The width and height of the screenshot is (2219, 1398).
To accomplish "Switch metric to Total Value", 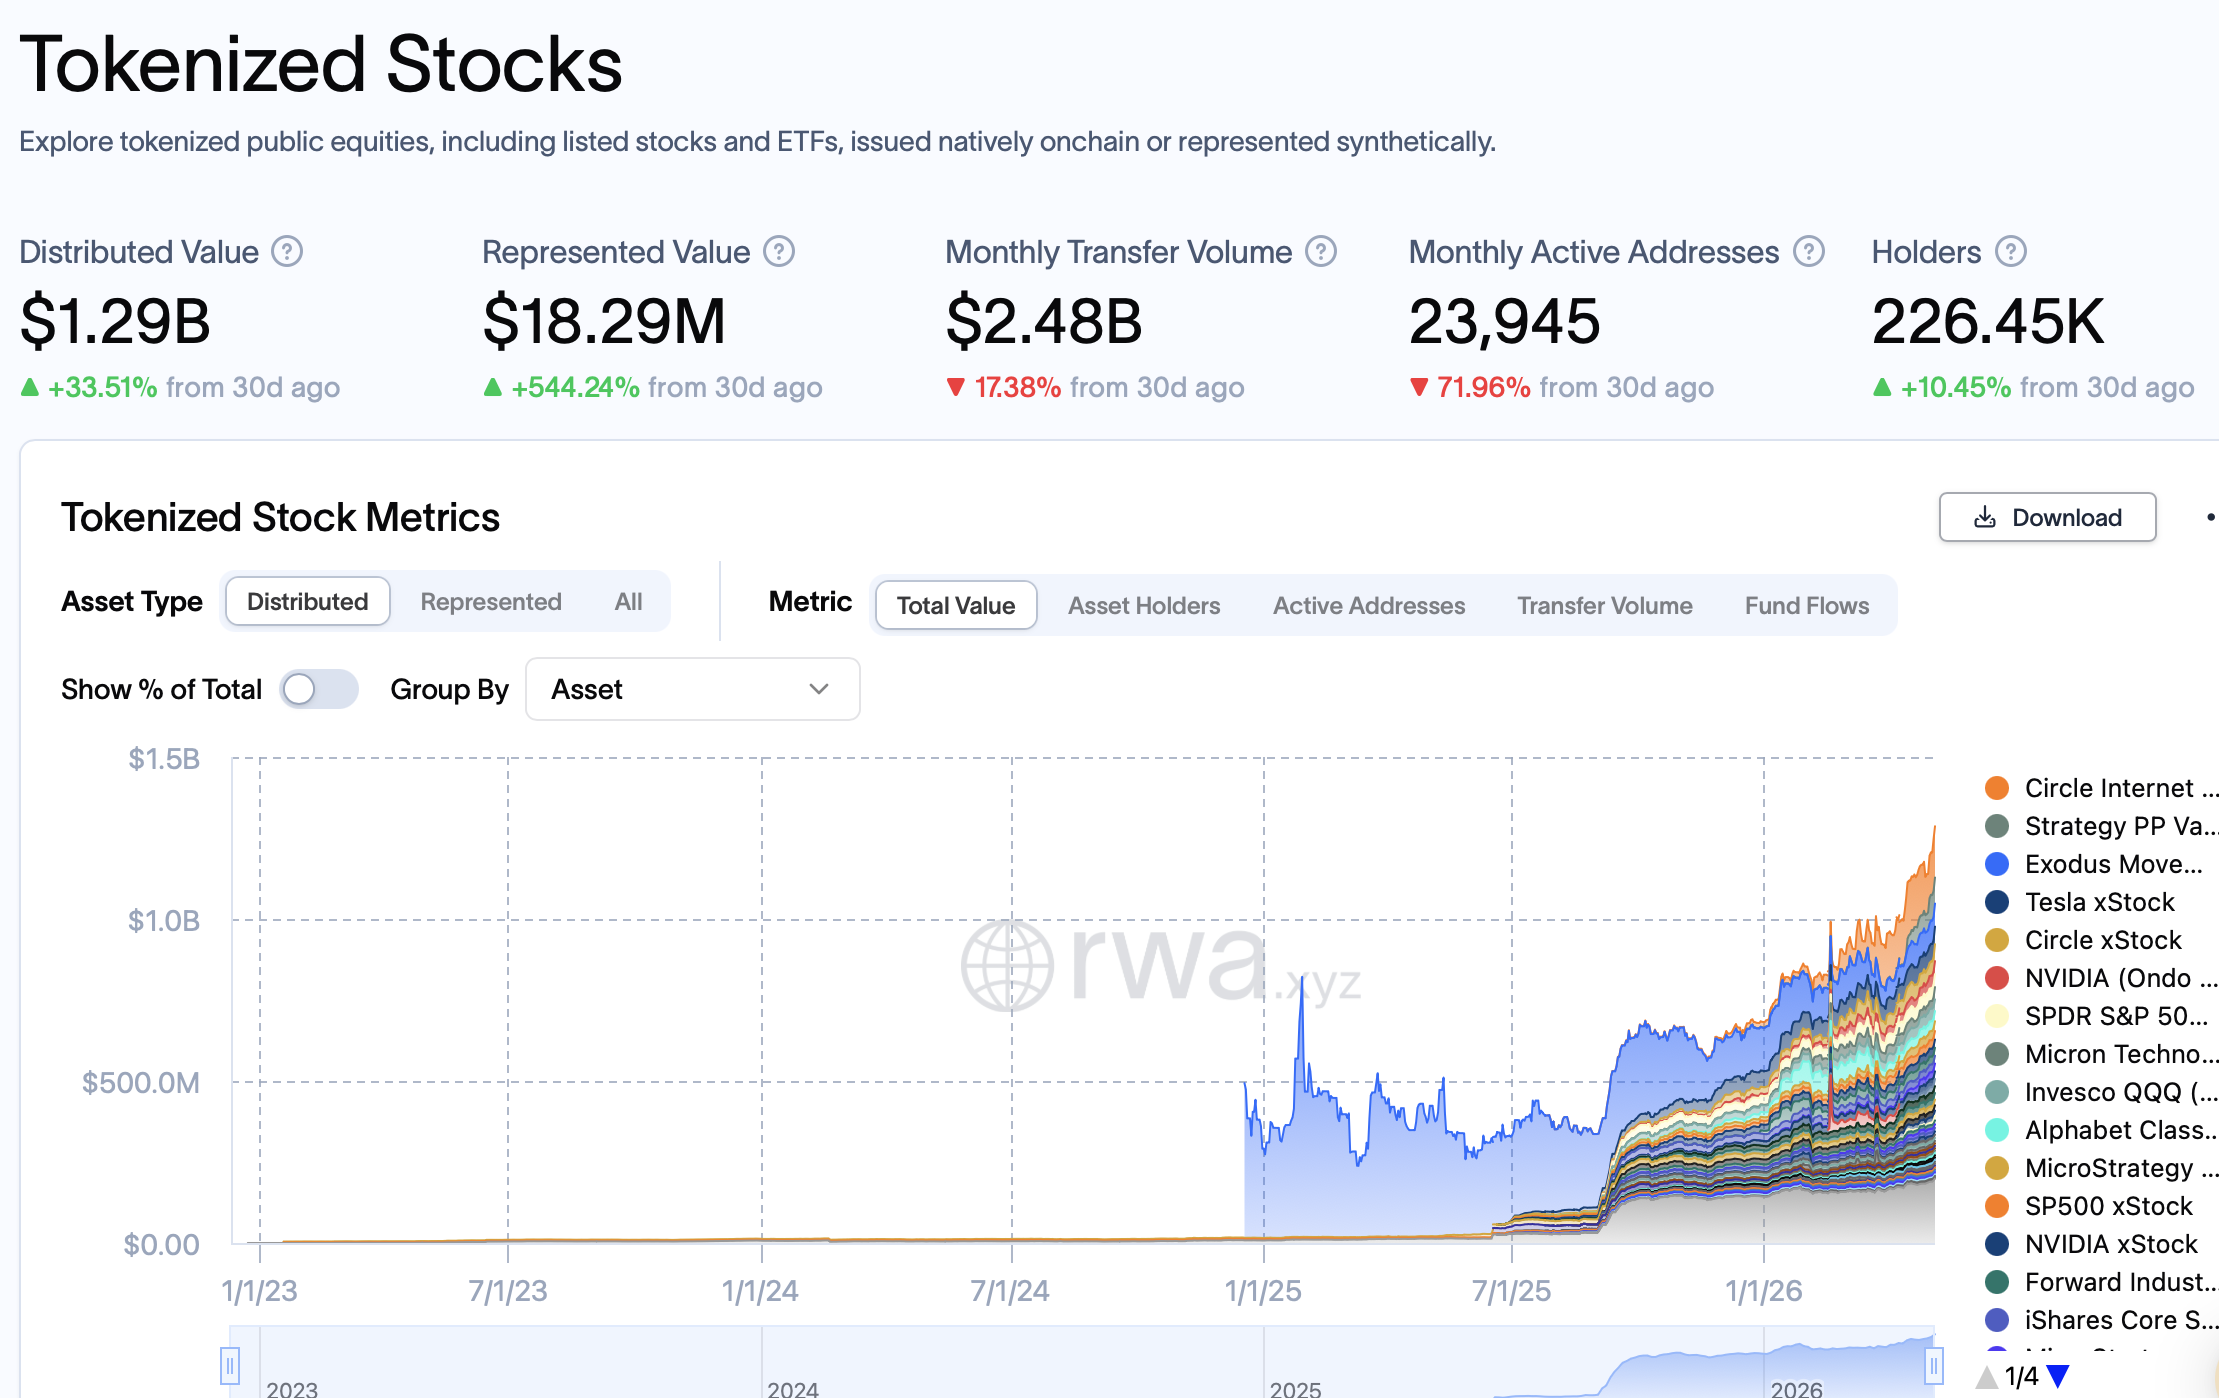I will [956, 605].
